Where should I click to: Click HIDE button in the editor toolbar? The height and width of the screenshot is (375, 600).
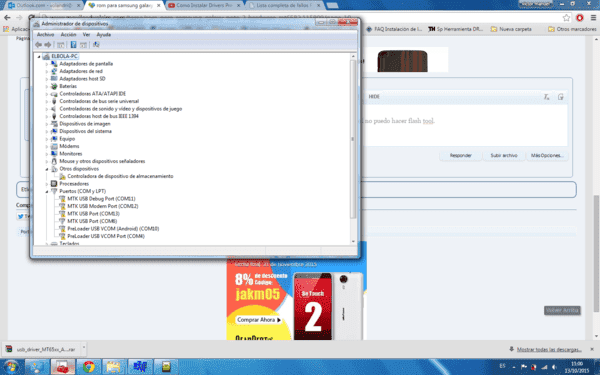click(x=374, y=97)
